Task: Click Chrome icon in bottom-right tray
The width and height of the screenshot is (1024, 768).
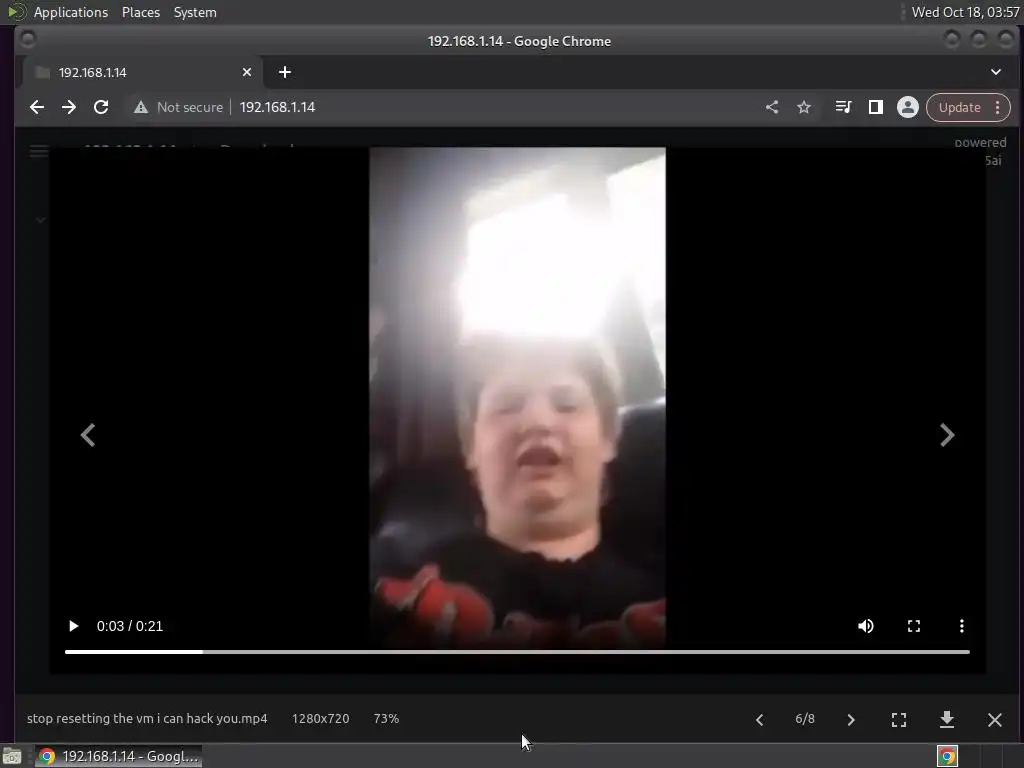Action: [x=947, y=756]
